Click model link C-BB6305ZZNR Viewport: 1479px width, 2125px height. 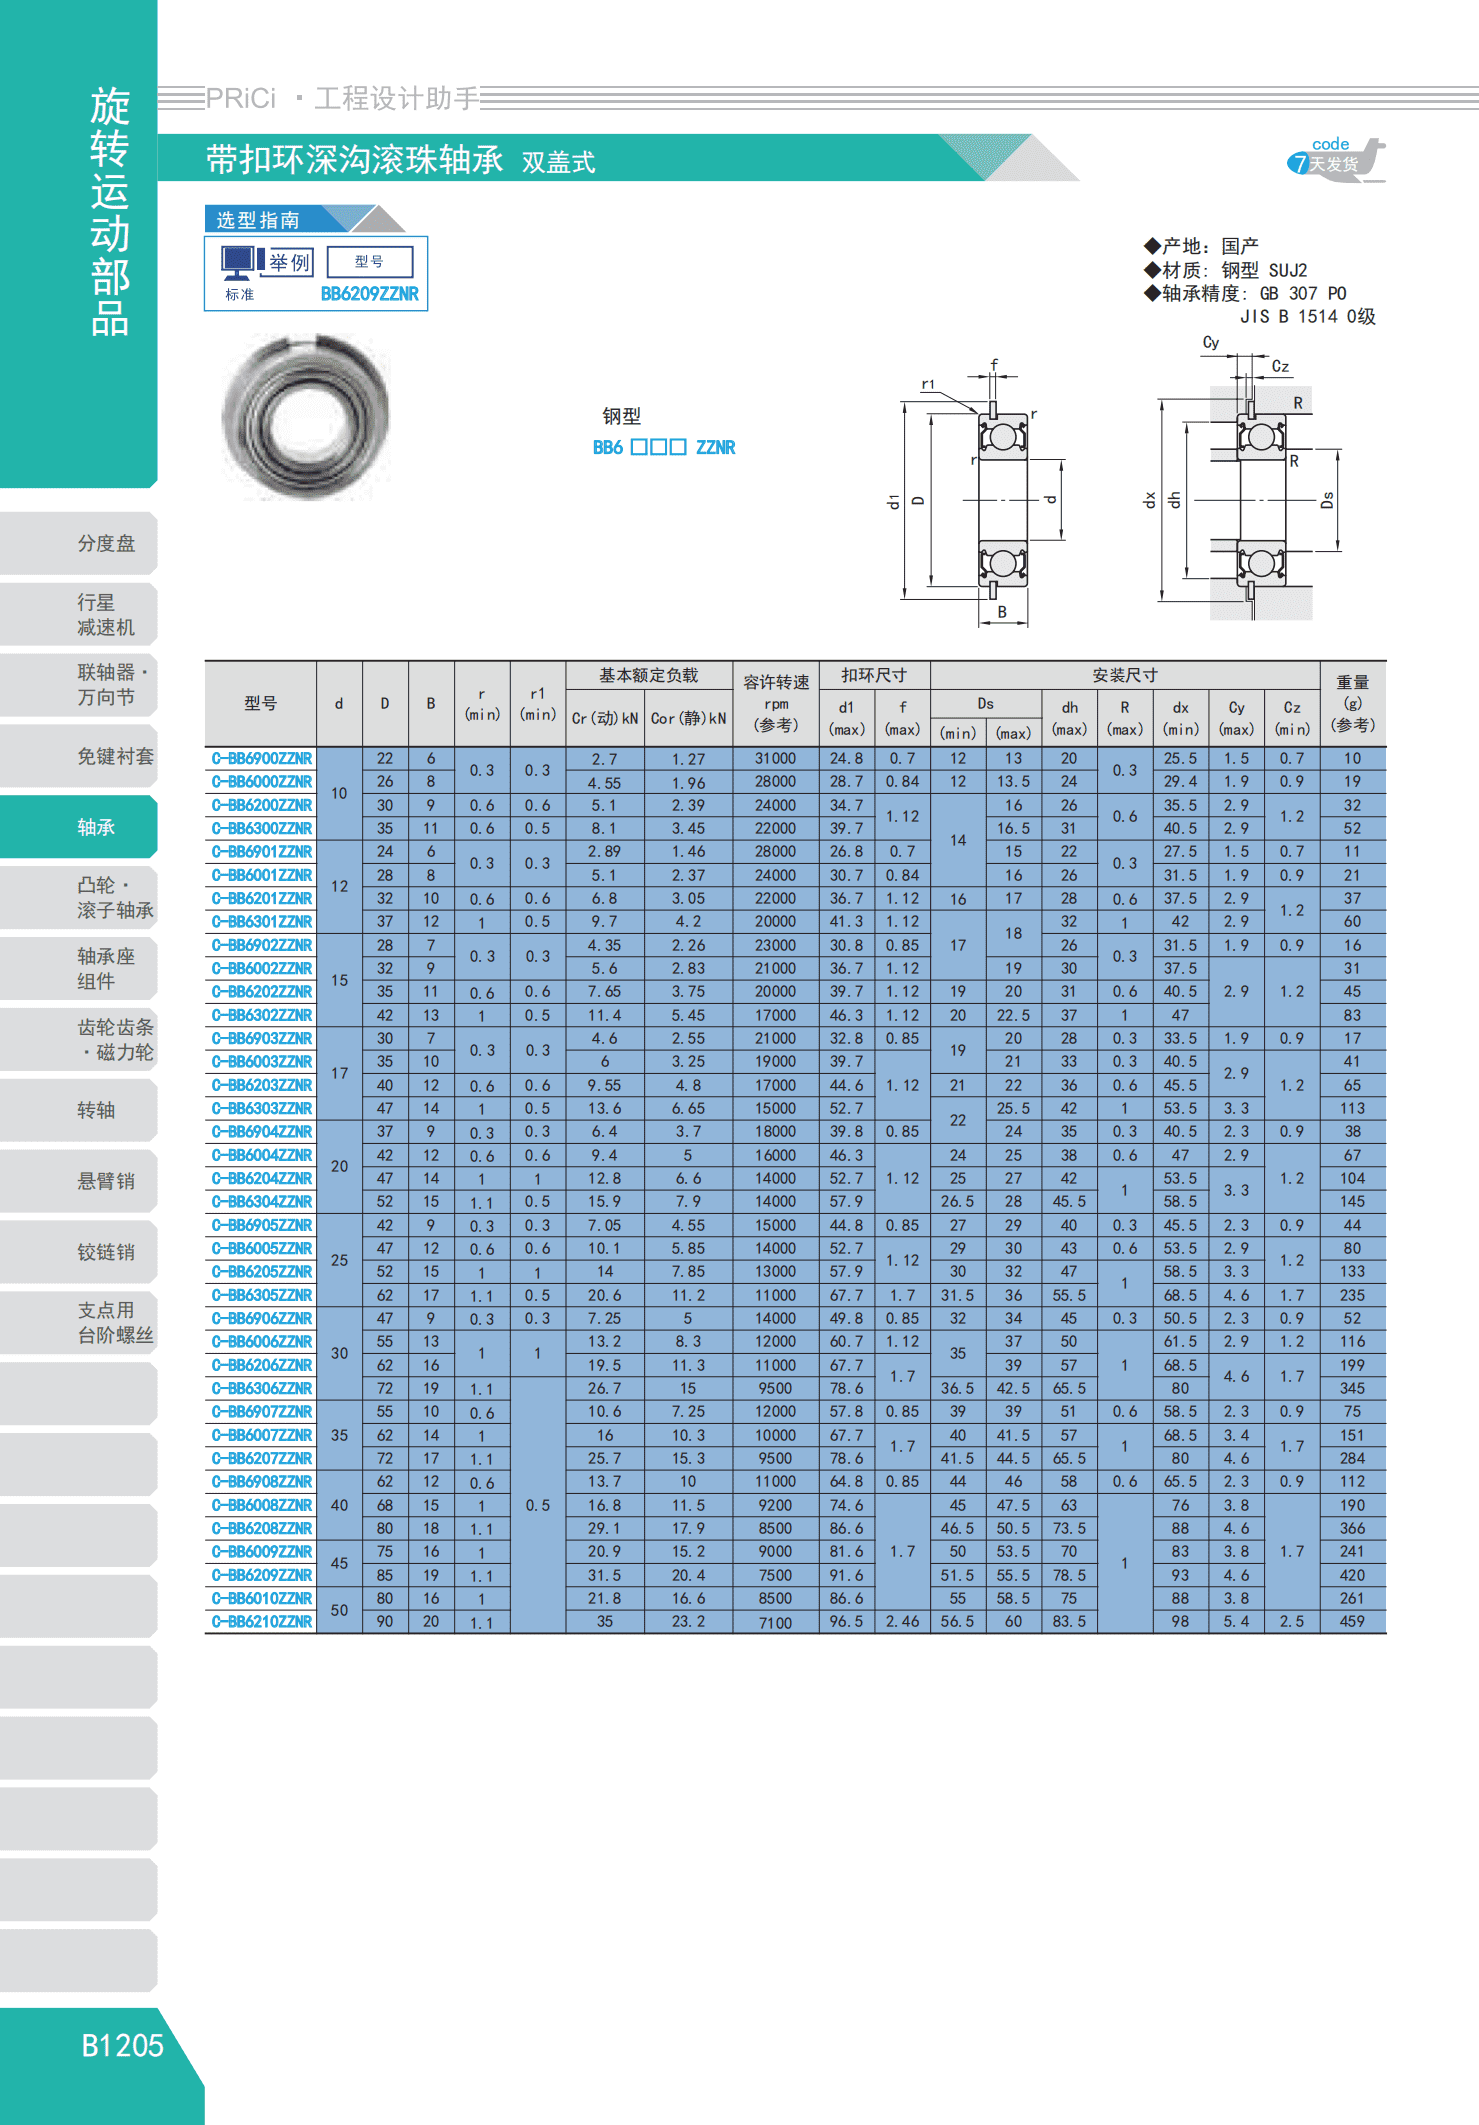click(x=262, y=1295)
